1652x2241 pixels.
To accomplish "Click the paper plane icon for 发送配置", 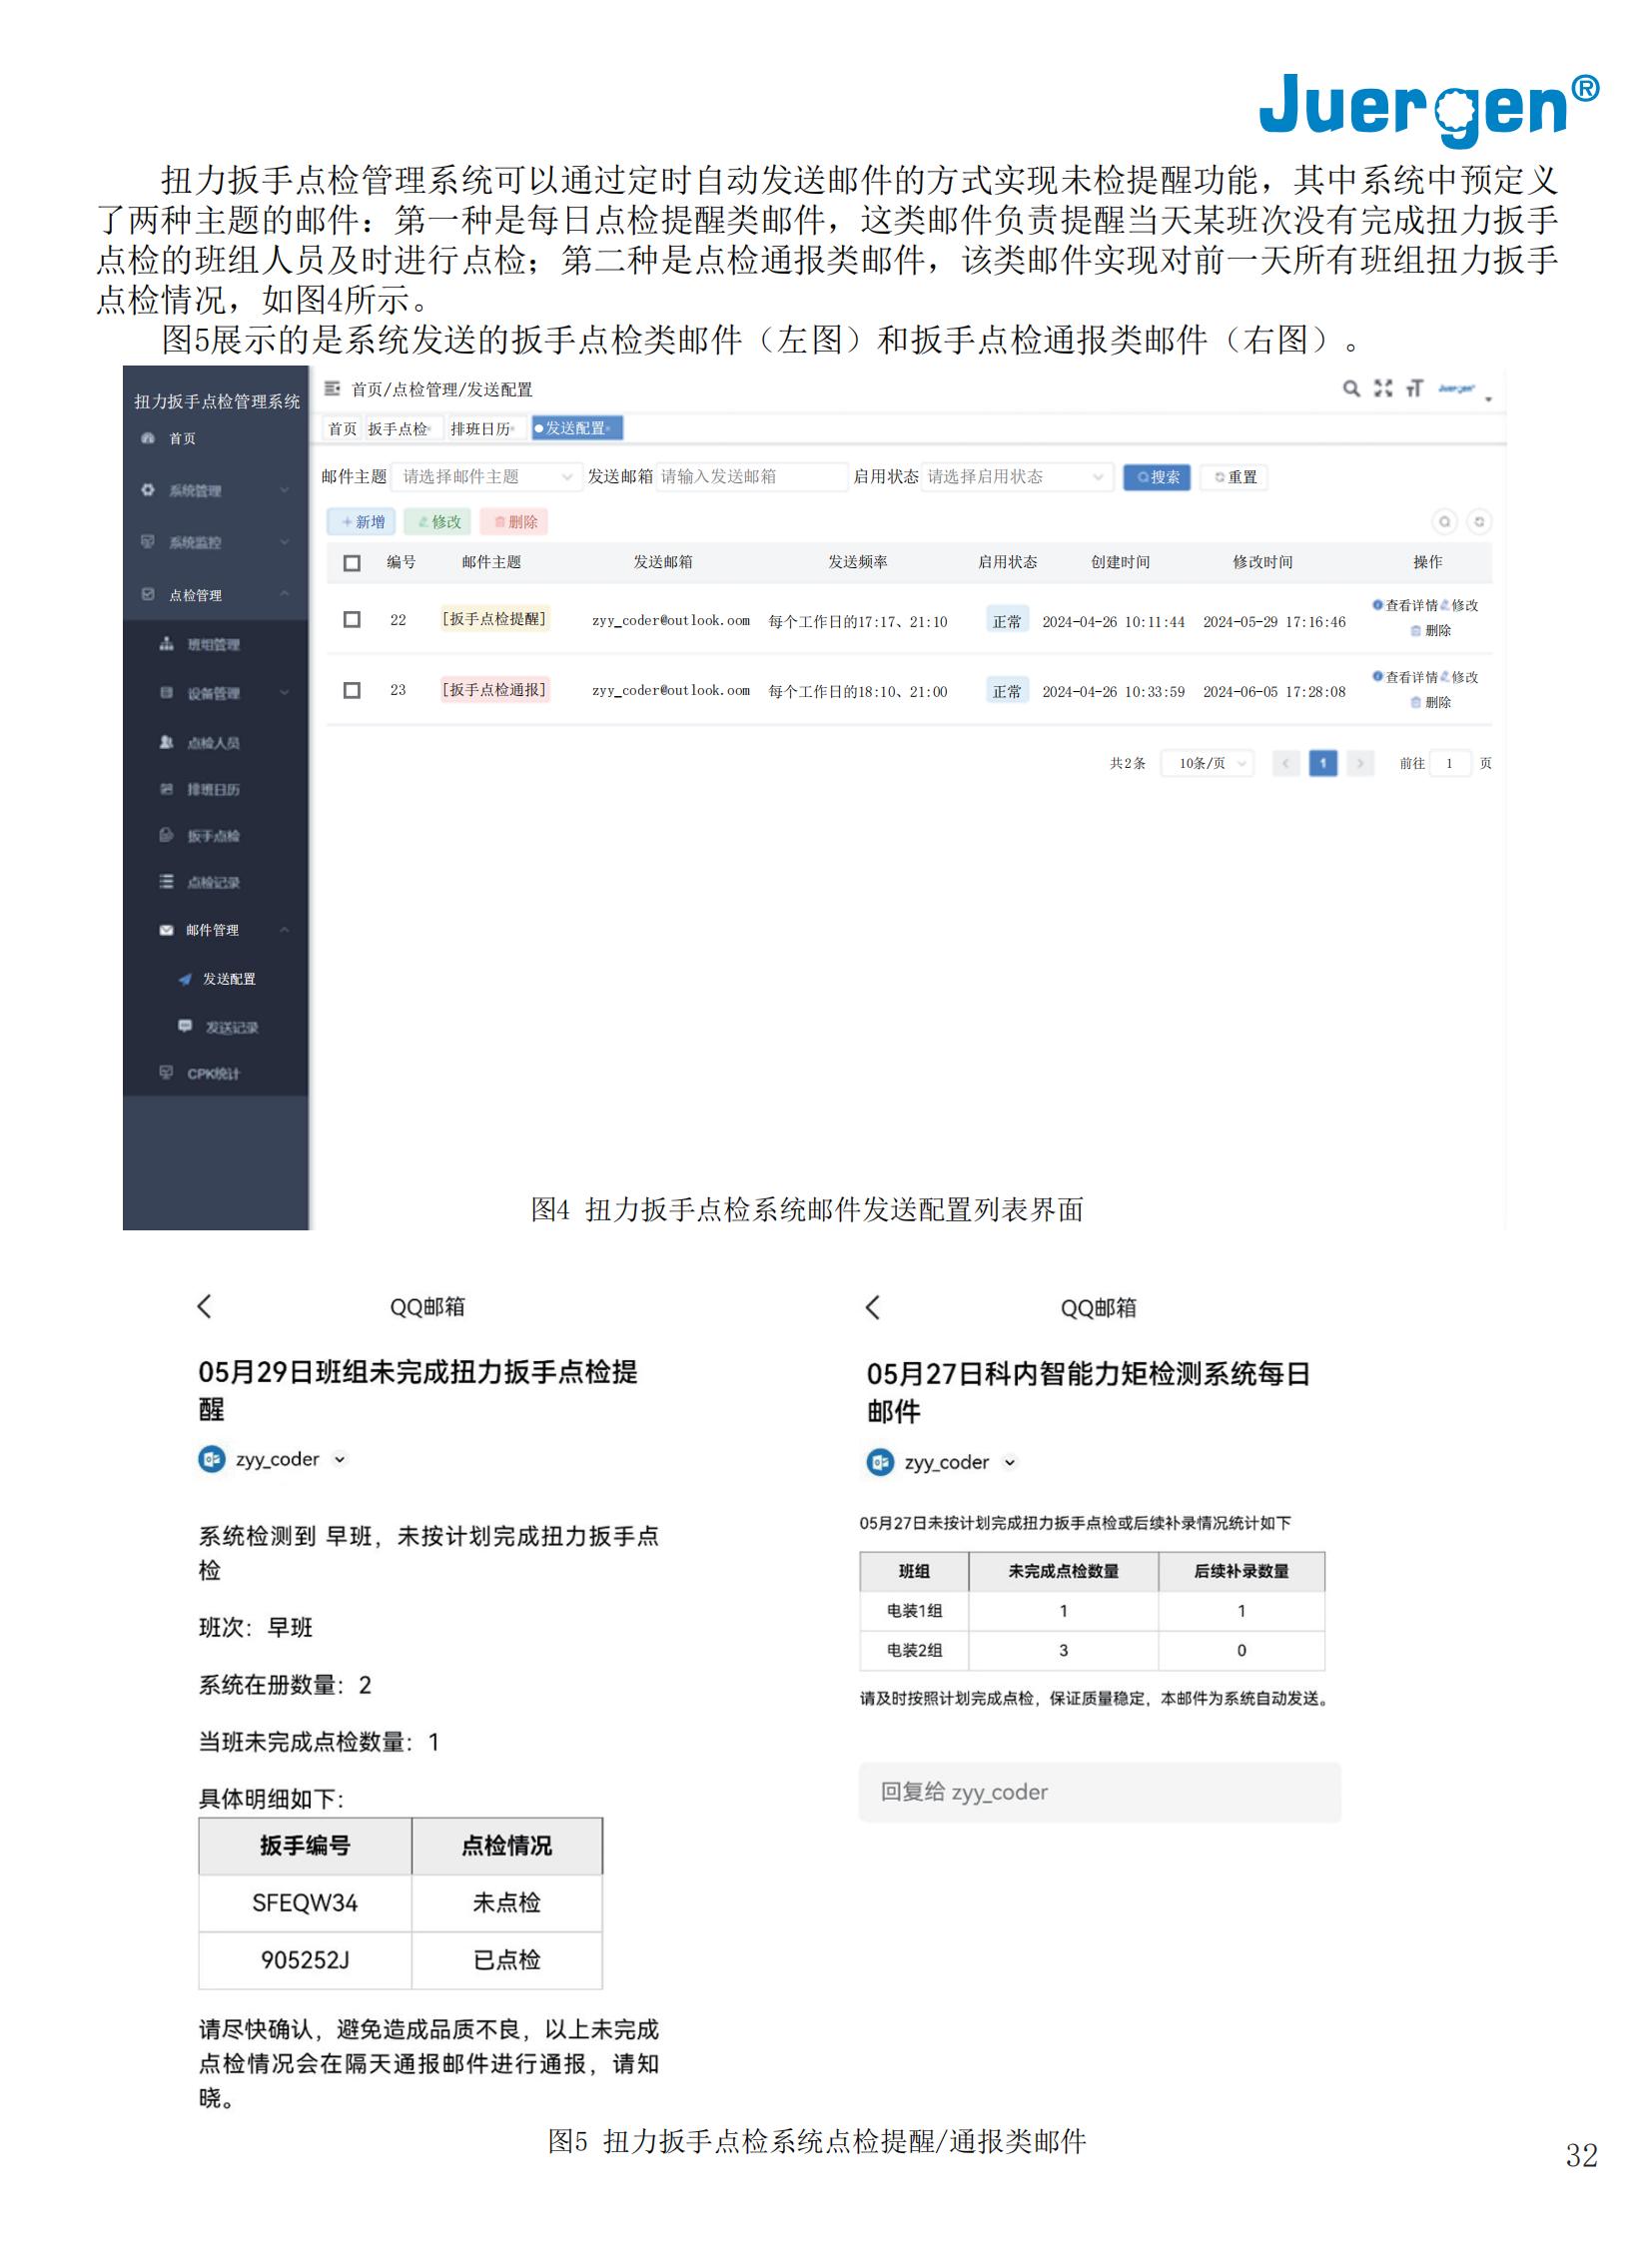I will tap(184, 979).
